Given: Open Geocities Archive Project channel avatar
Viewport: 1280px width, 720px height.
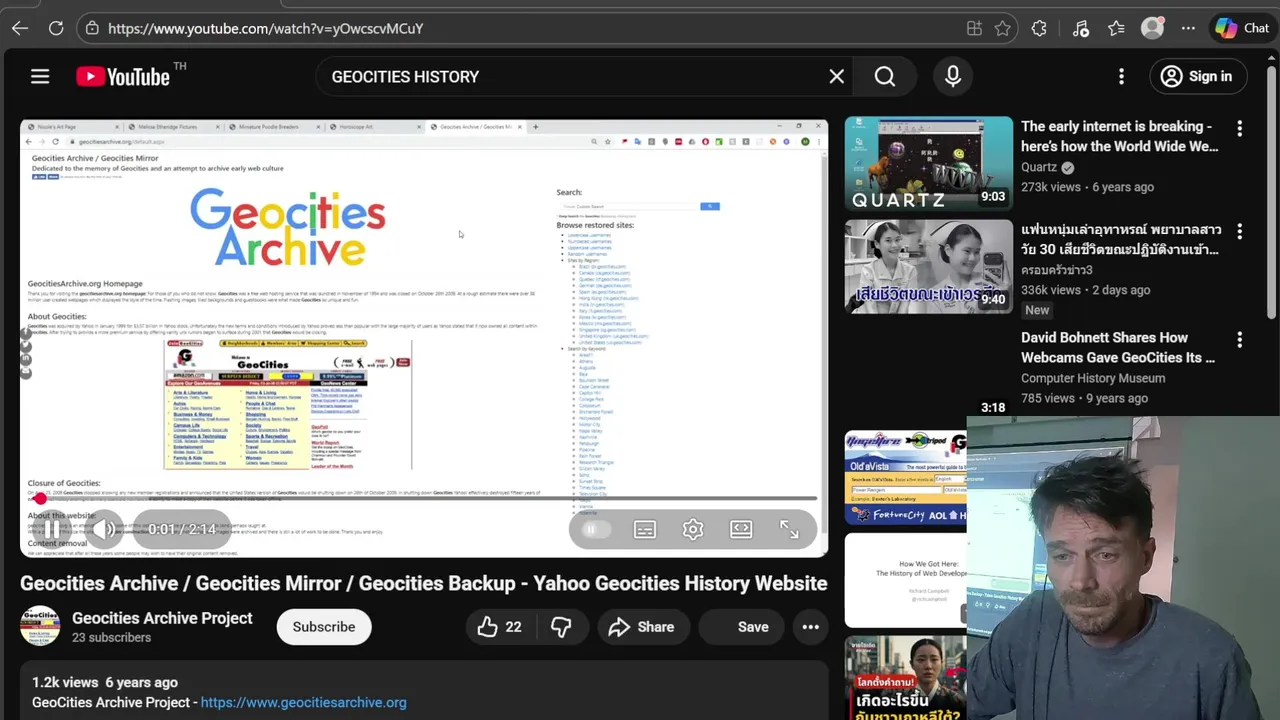Looking at the screenshot, I should tap(40, 627).
